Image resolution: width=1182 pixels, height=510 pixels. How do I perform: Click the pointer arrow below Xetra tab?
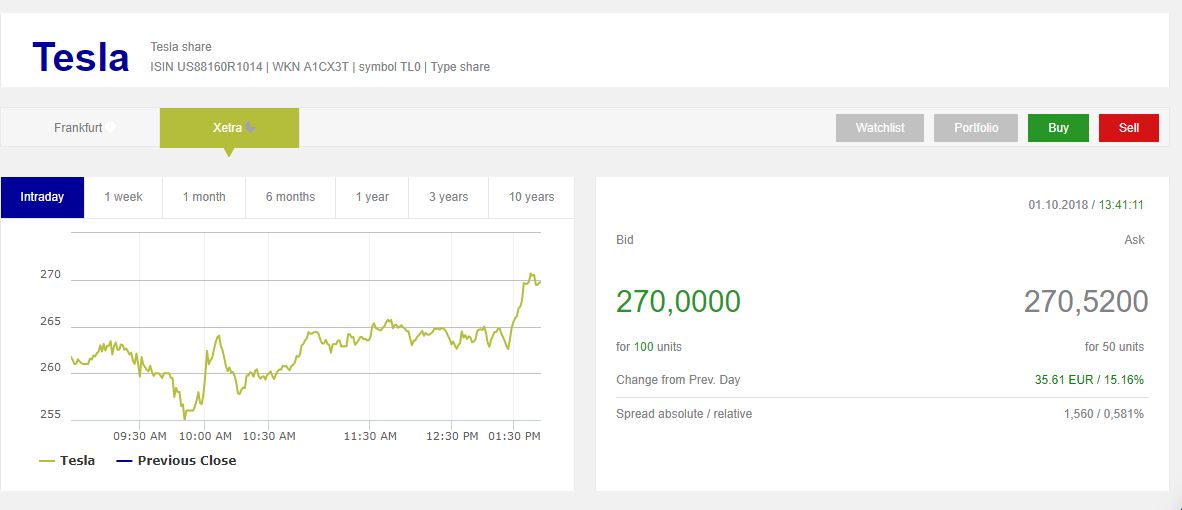click(x=229, y=153)
